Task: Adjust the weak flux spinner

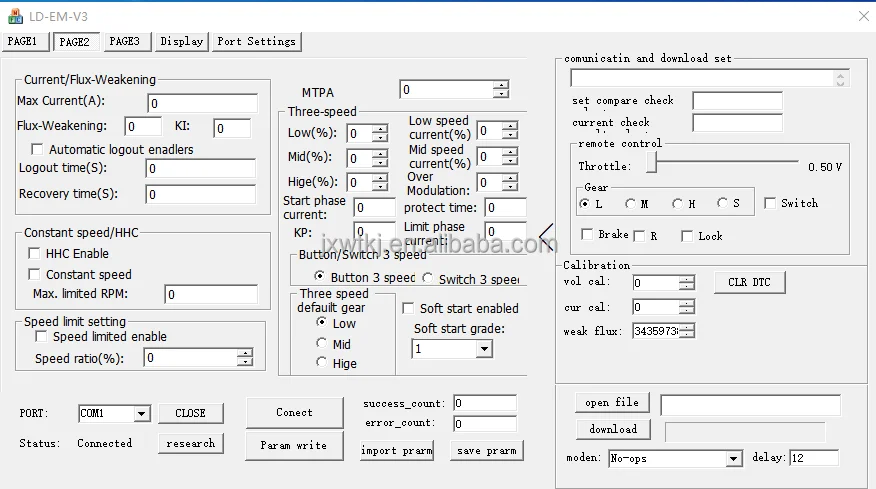Action: tap(687, 331)
